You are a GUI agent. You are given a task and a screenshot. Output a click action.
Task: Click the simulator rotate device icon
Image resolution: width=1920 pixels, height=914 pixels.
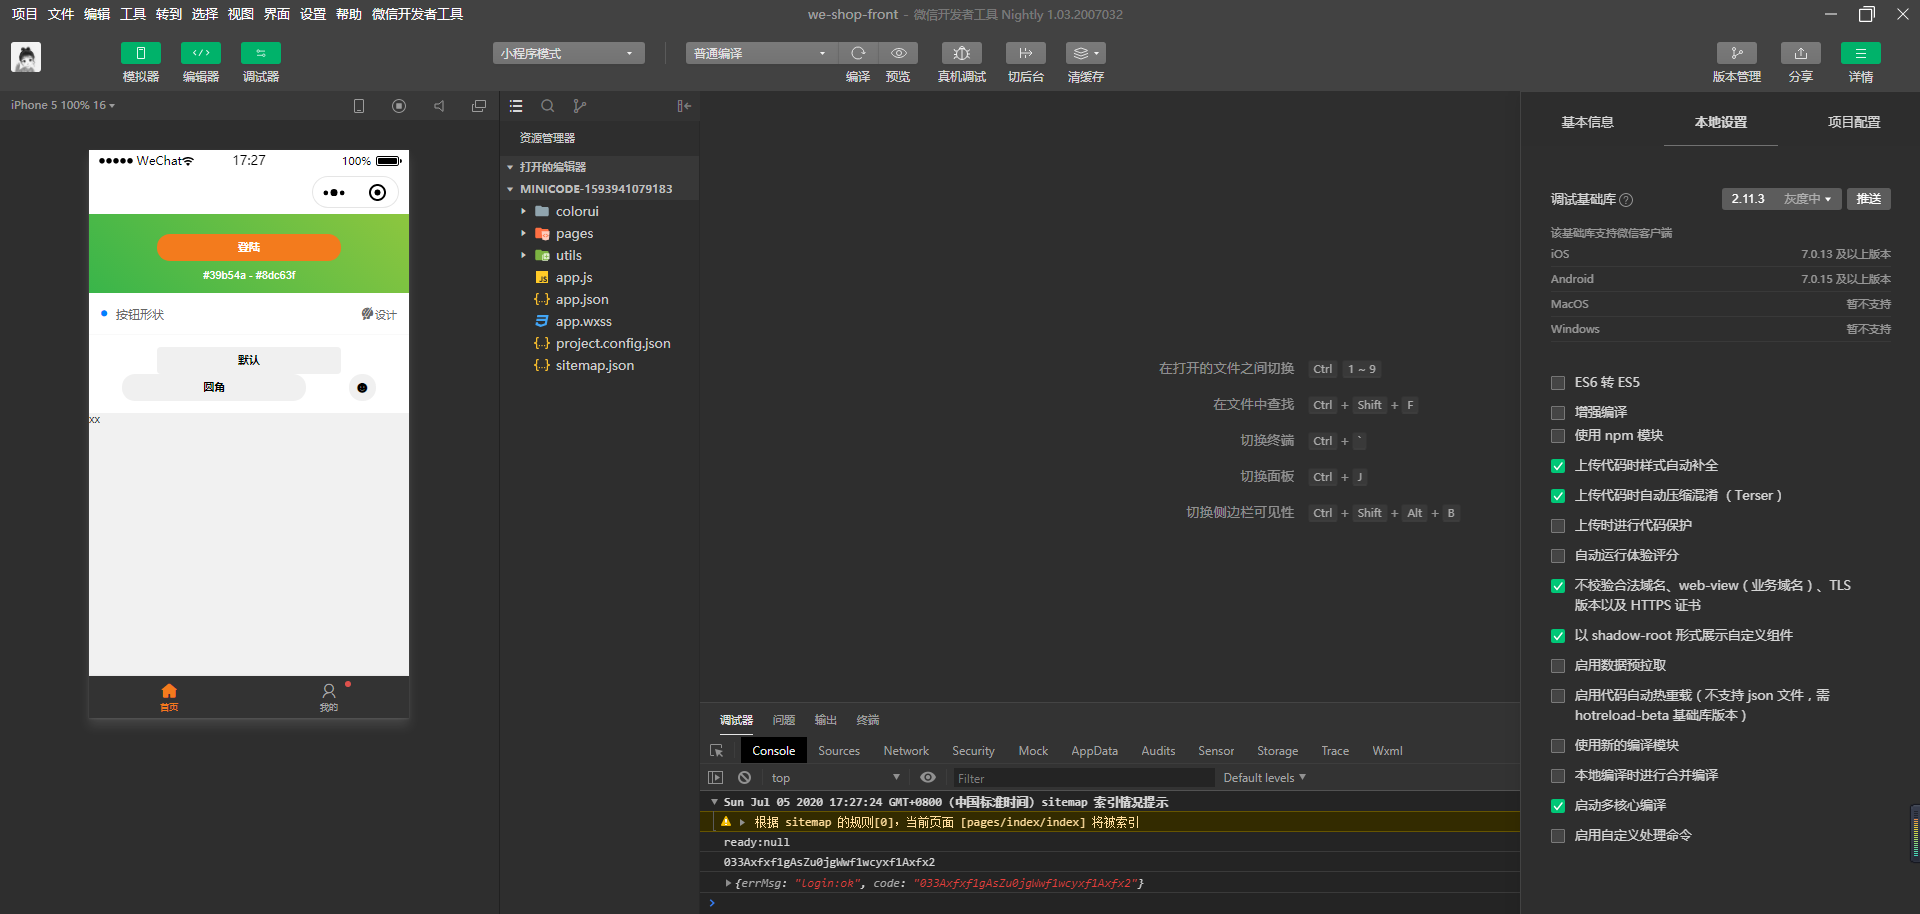coord(359,106)
